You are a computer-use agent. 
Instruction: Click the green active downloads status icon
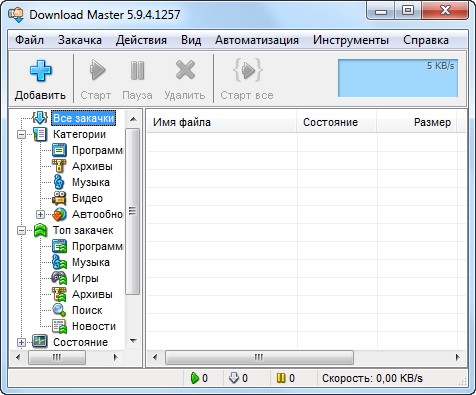coord(194,378)
